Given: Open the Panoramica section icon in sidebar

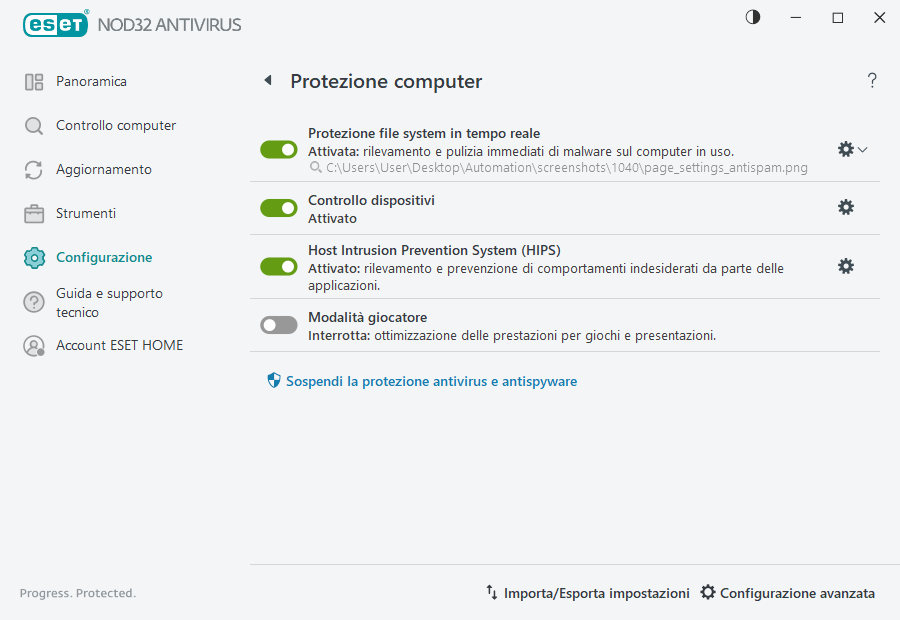Looking at the screenshot, I should pos(34,81).
